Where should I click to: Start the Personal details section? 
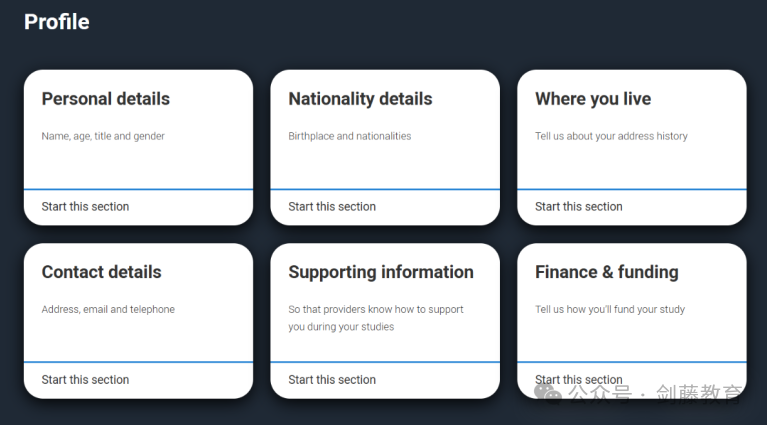pyautogui.click(x=85, y=207)
